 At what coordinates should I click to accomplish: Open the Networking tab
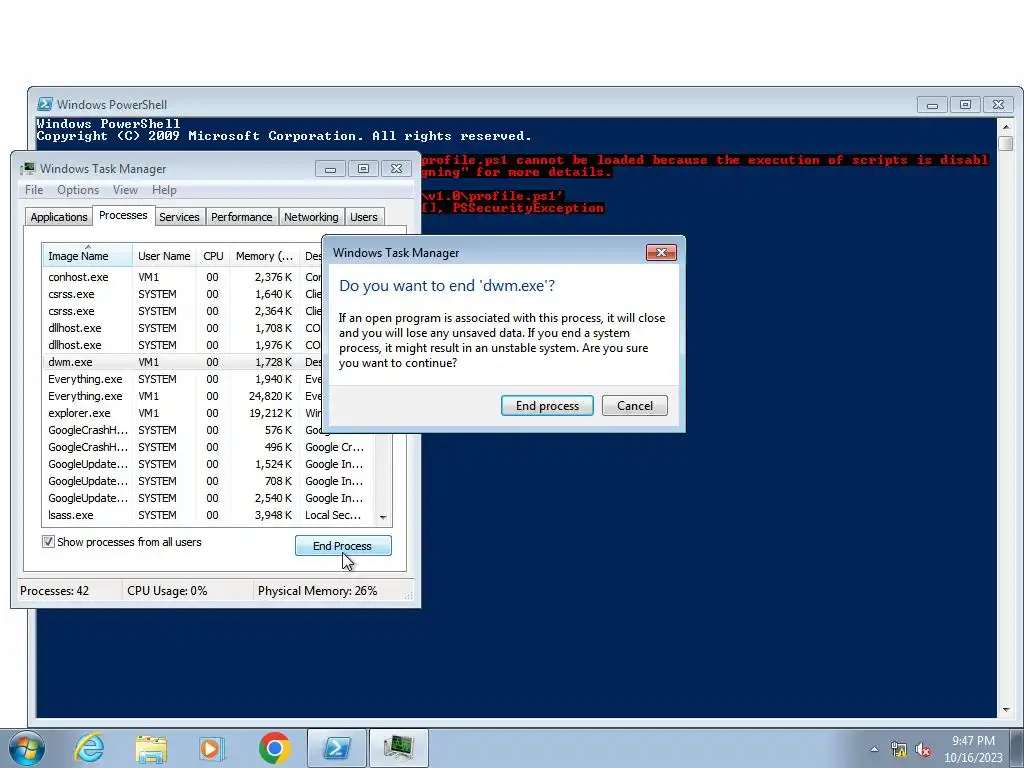311,217
